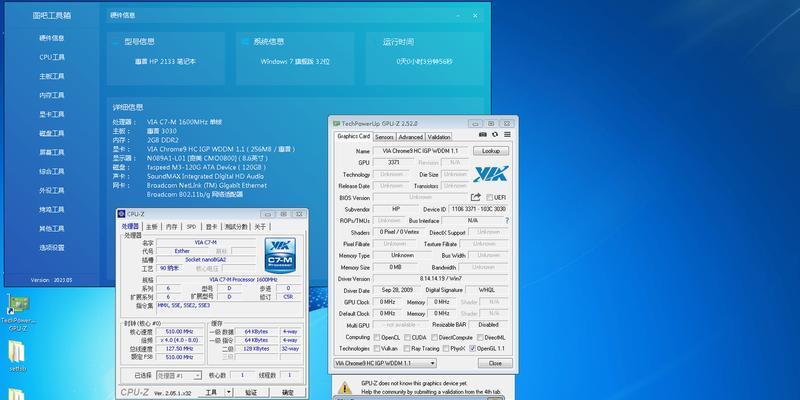Open the setfsb folder on desktop
Screen dimensions: 800x400
[x=17, y=356]
